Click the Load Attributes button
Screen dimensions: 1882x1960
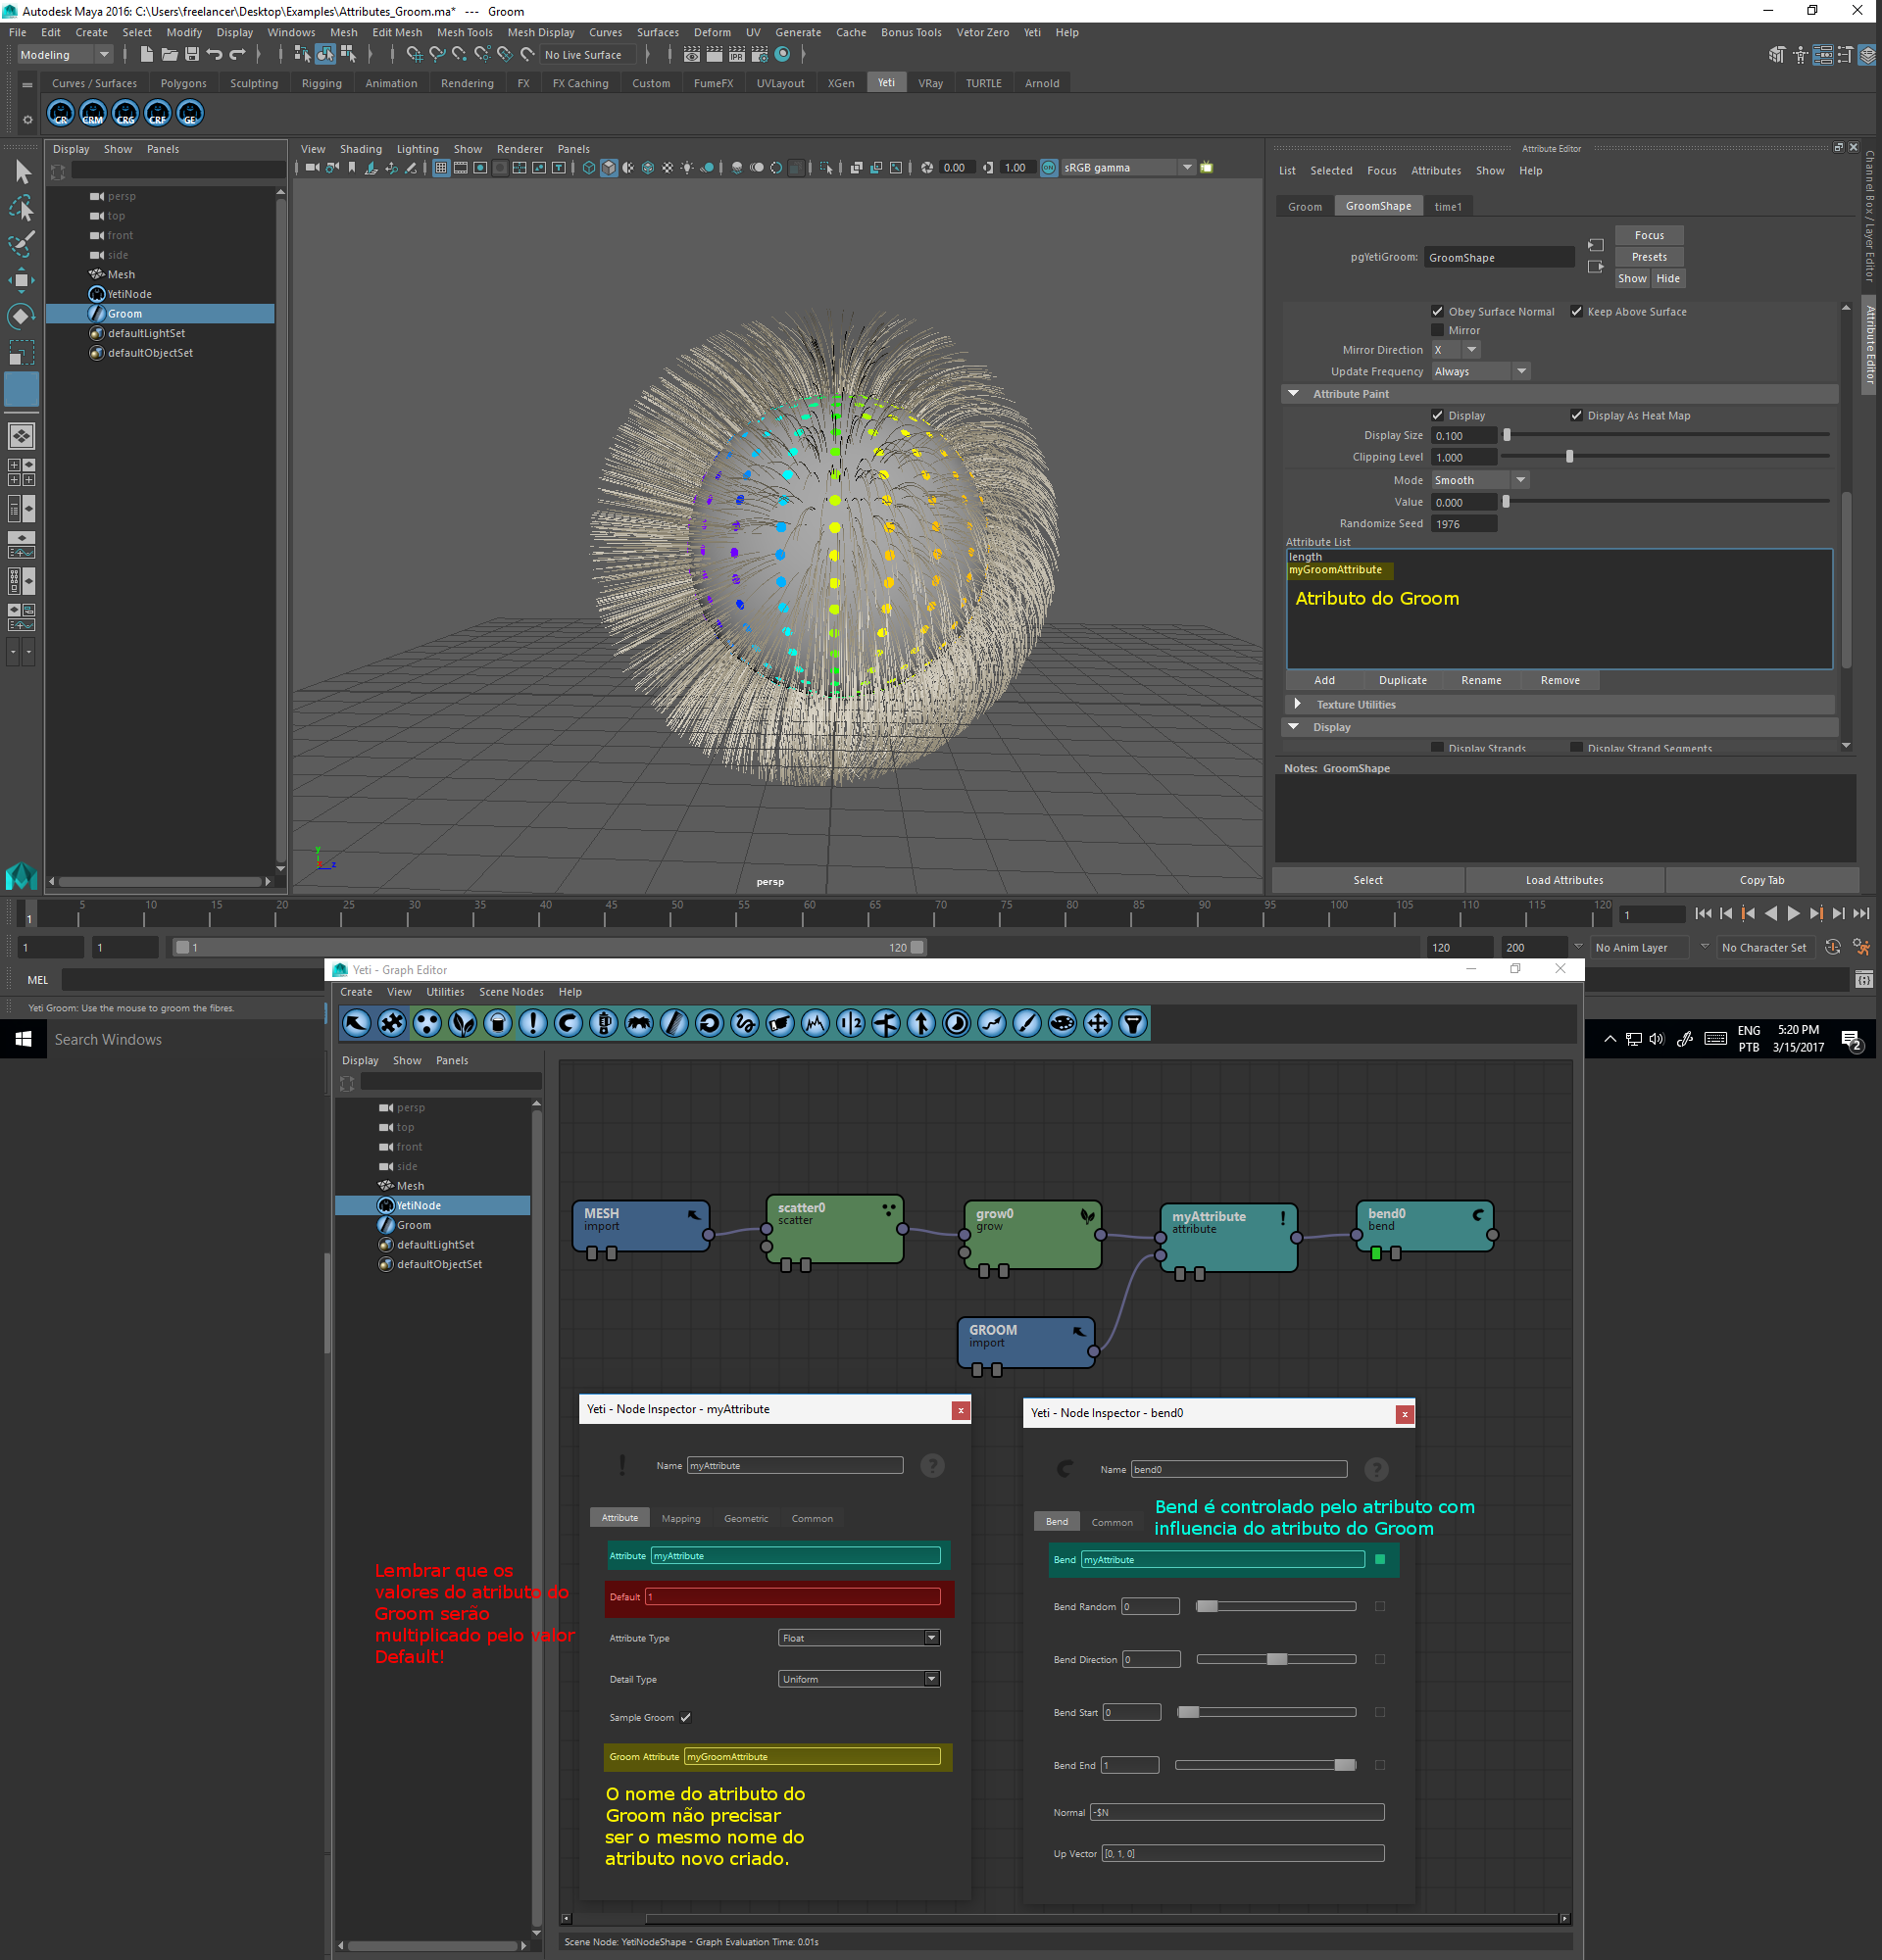tap(1564, 881)
